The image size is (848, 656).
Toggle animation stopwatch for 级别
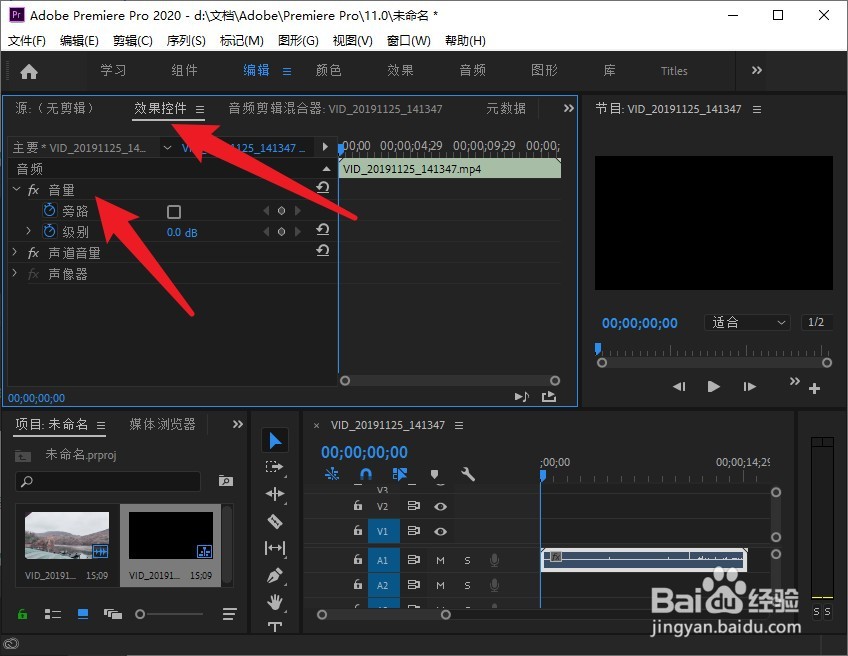[x=50, y=231]
